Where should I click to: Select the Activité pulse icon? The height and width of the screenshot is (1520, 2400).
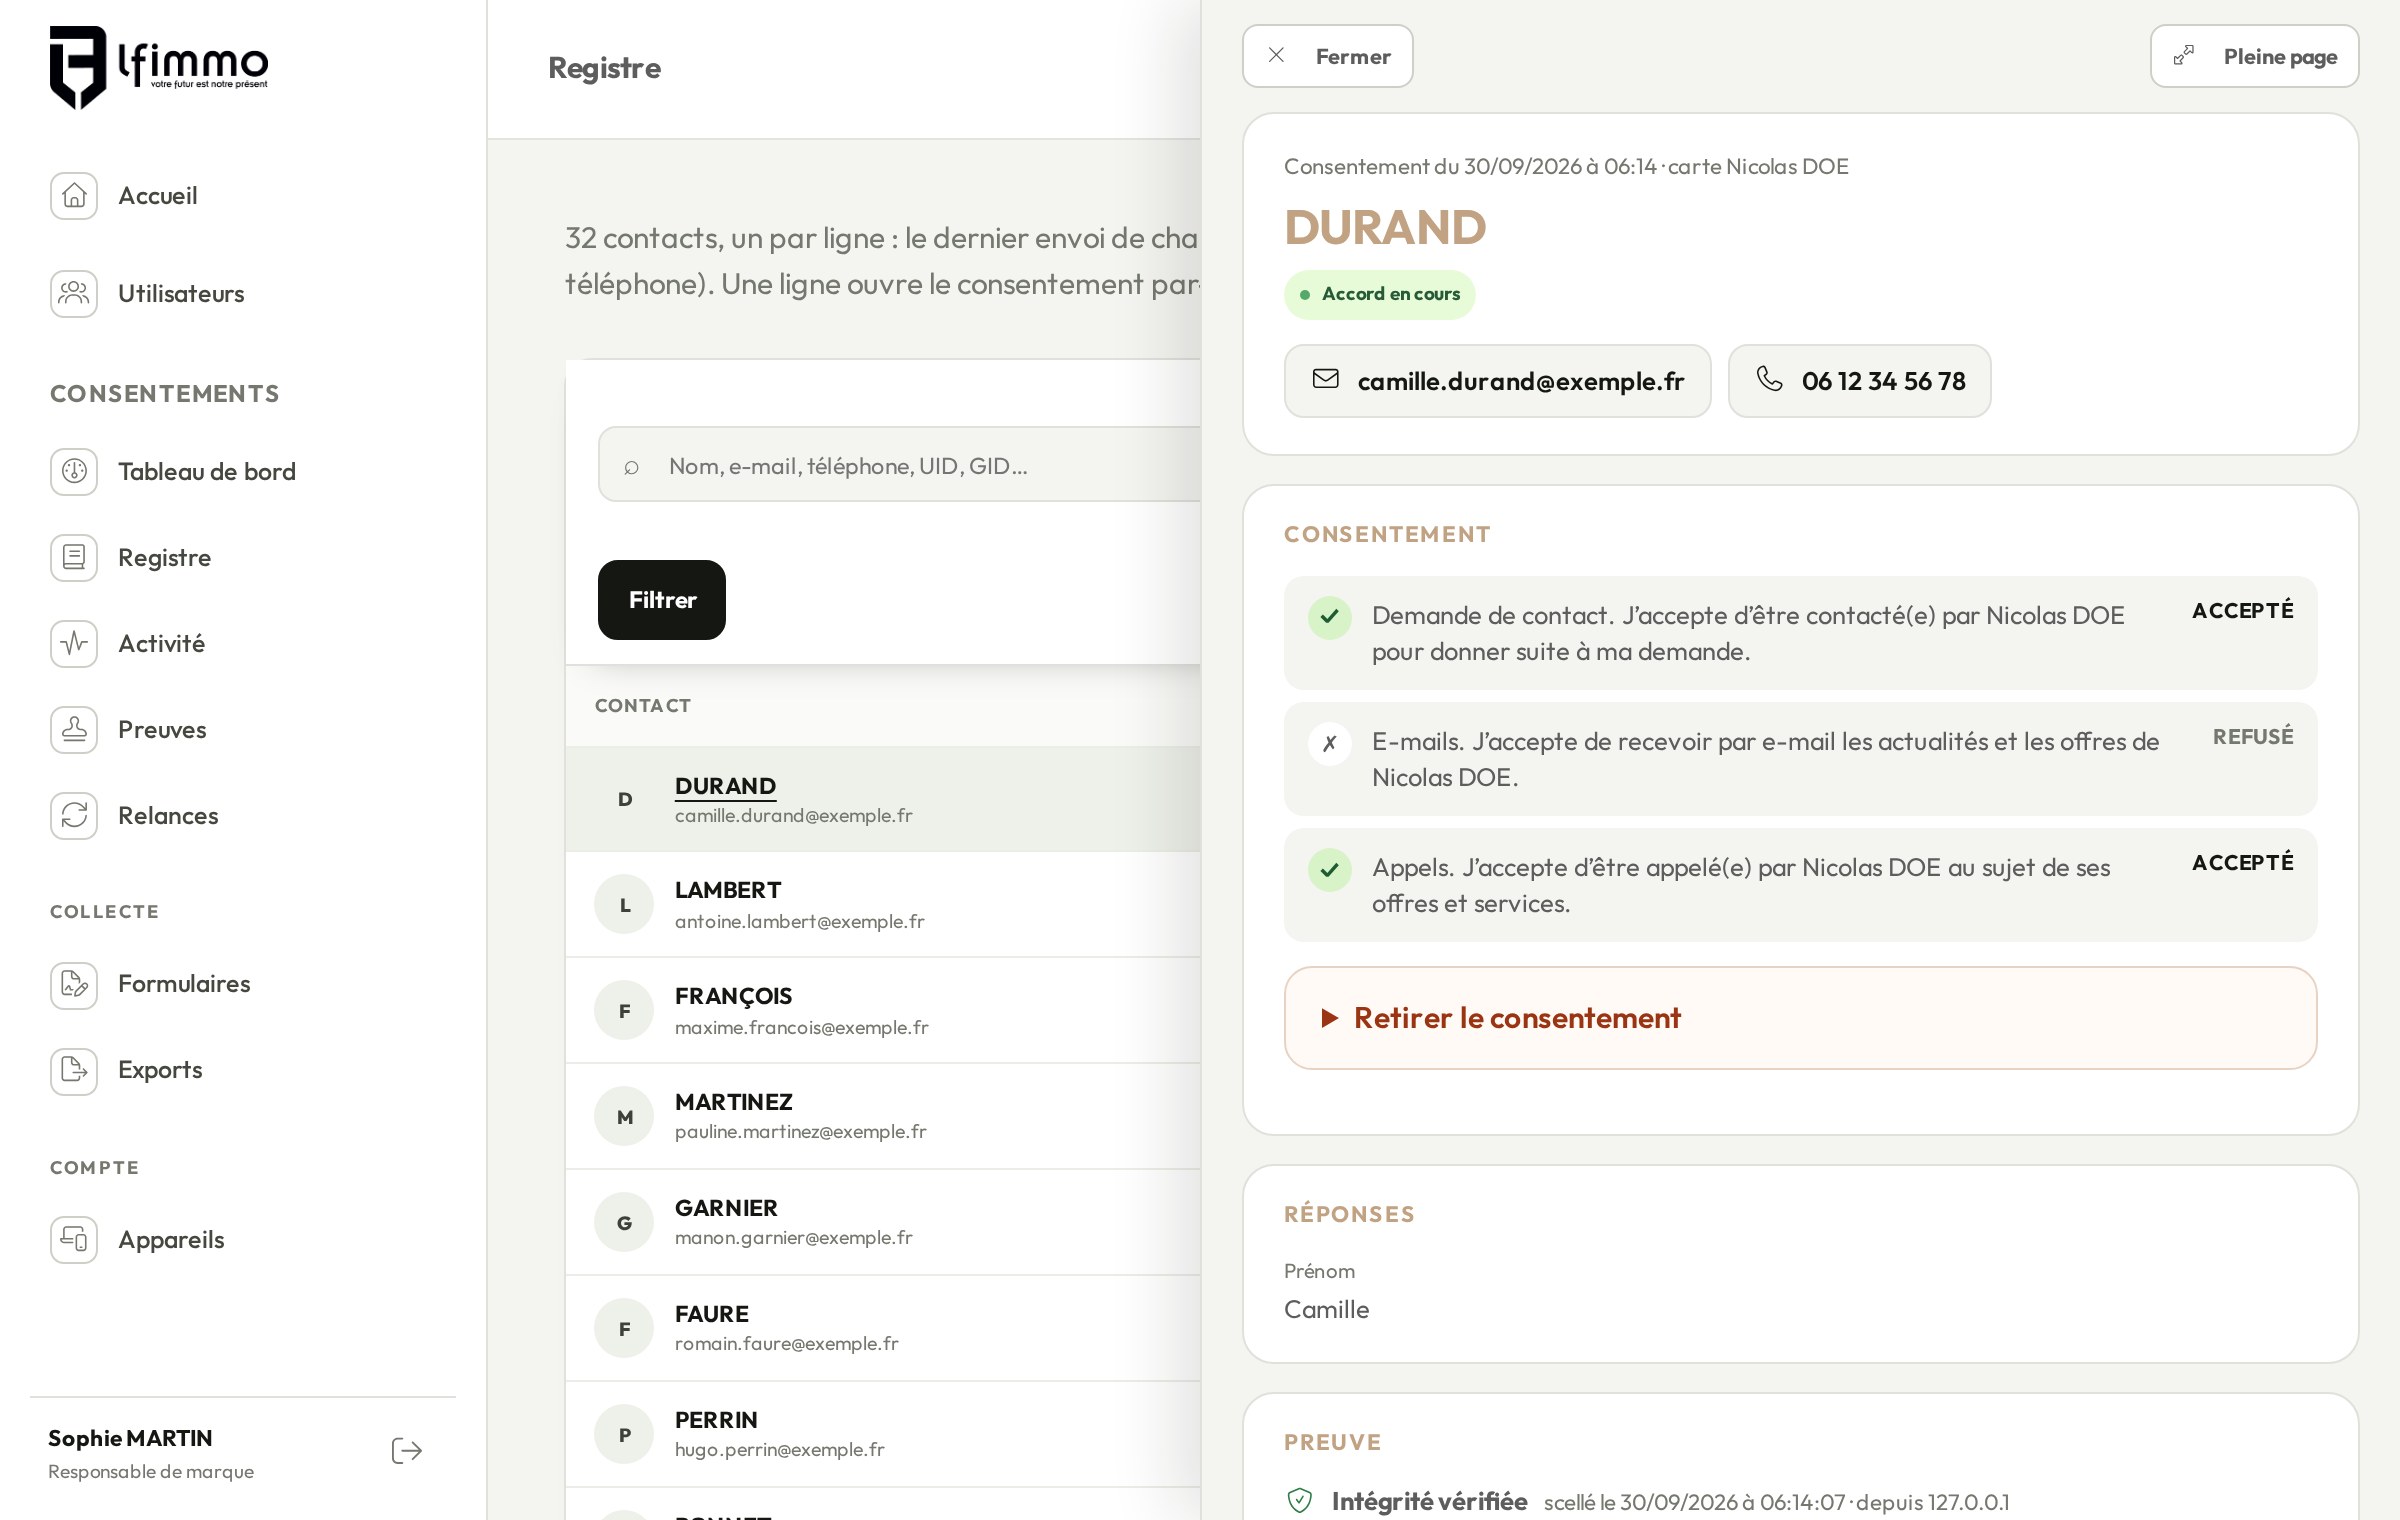[x=74, y=643]
